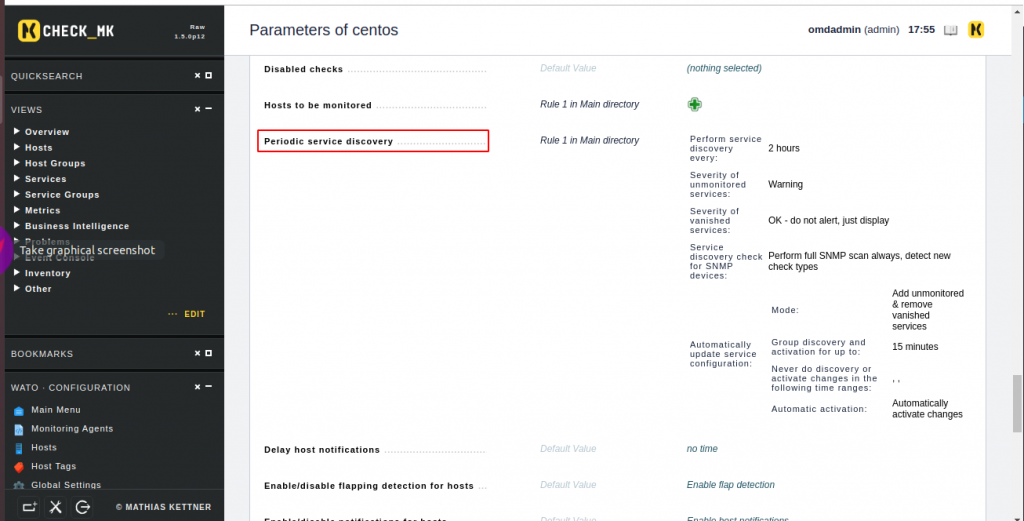Click the Main Menu icon in WATO
Viewport: 1024px width, 521px height.
(19, 411)
